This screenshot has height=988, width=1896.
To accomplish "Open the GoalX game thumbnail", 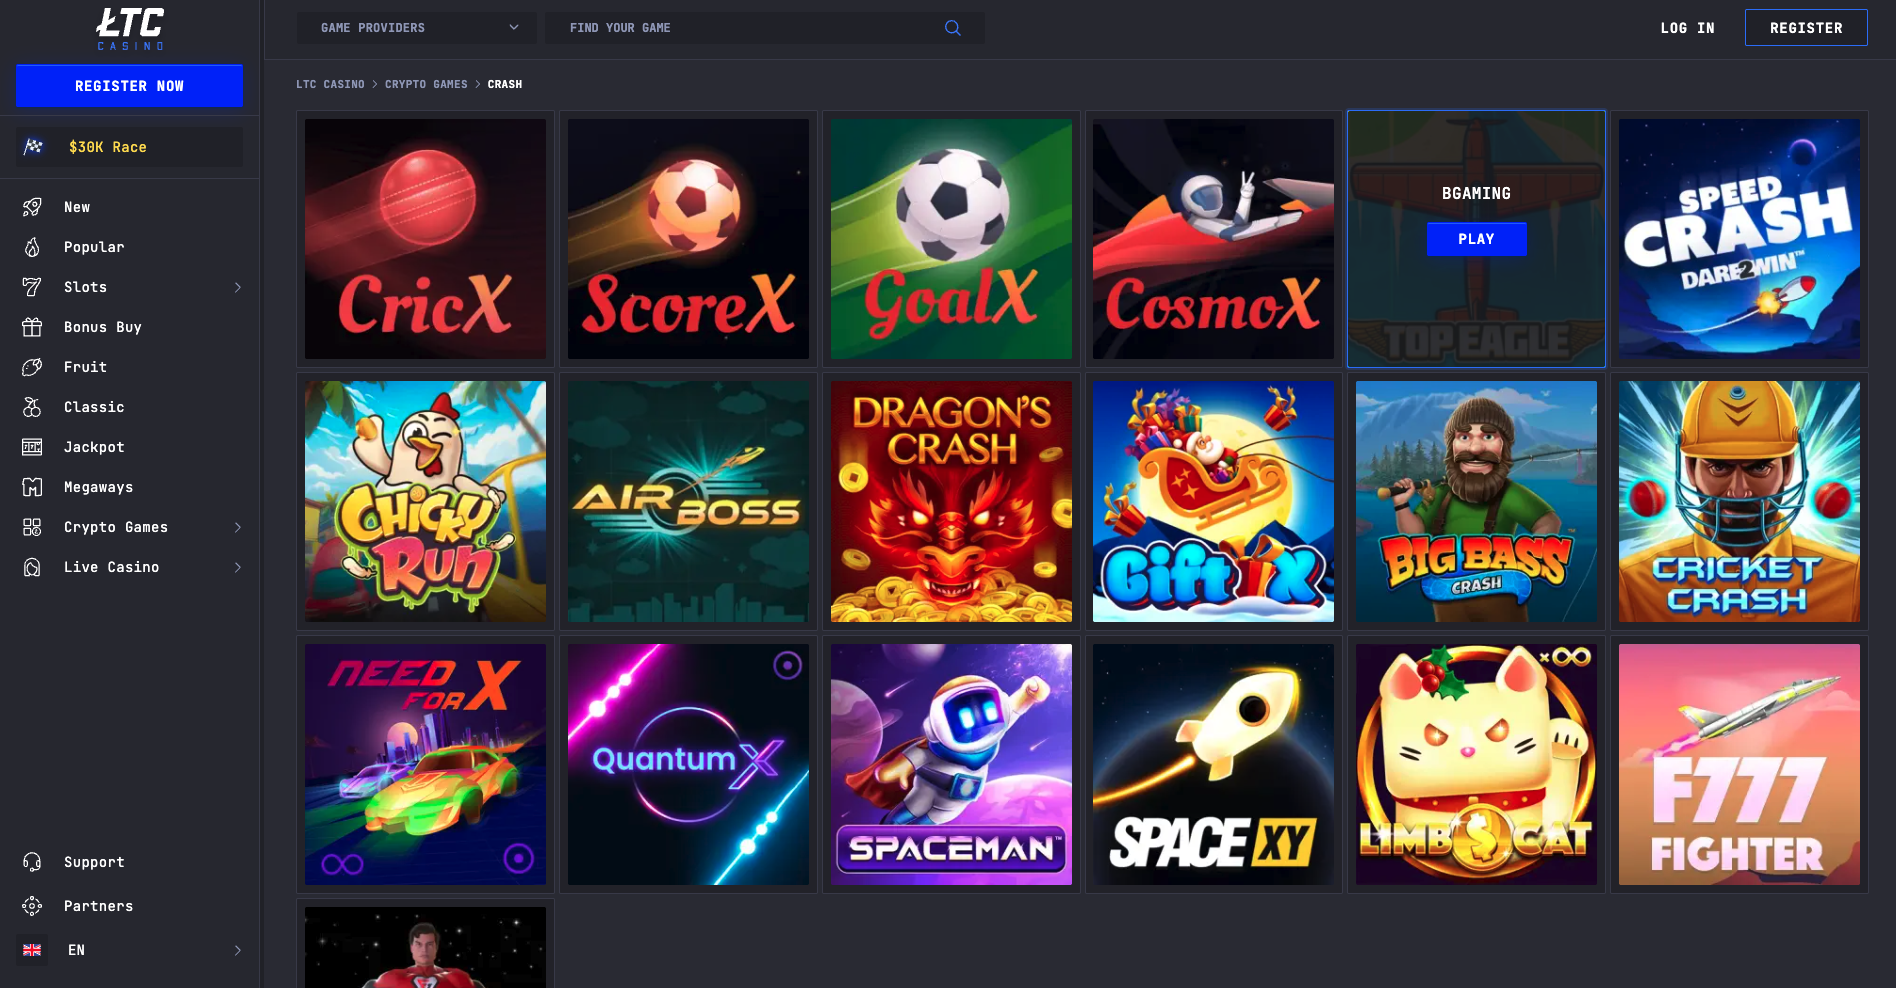I will point(951,239).
